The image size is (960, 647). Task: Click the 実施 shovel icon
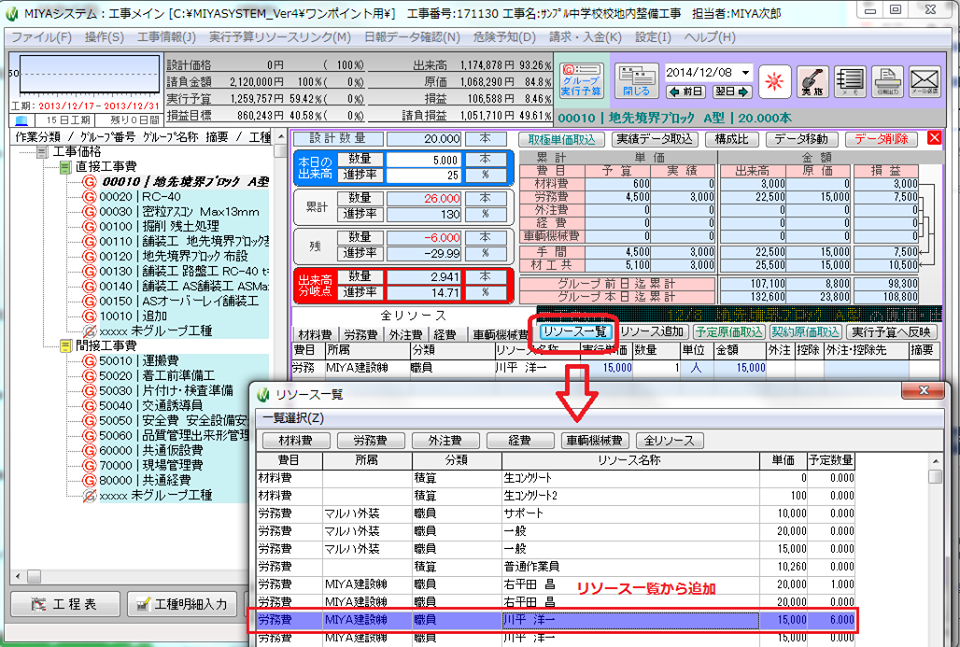812,81
